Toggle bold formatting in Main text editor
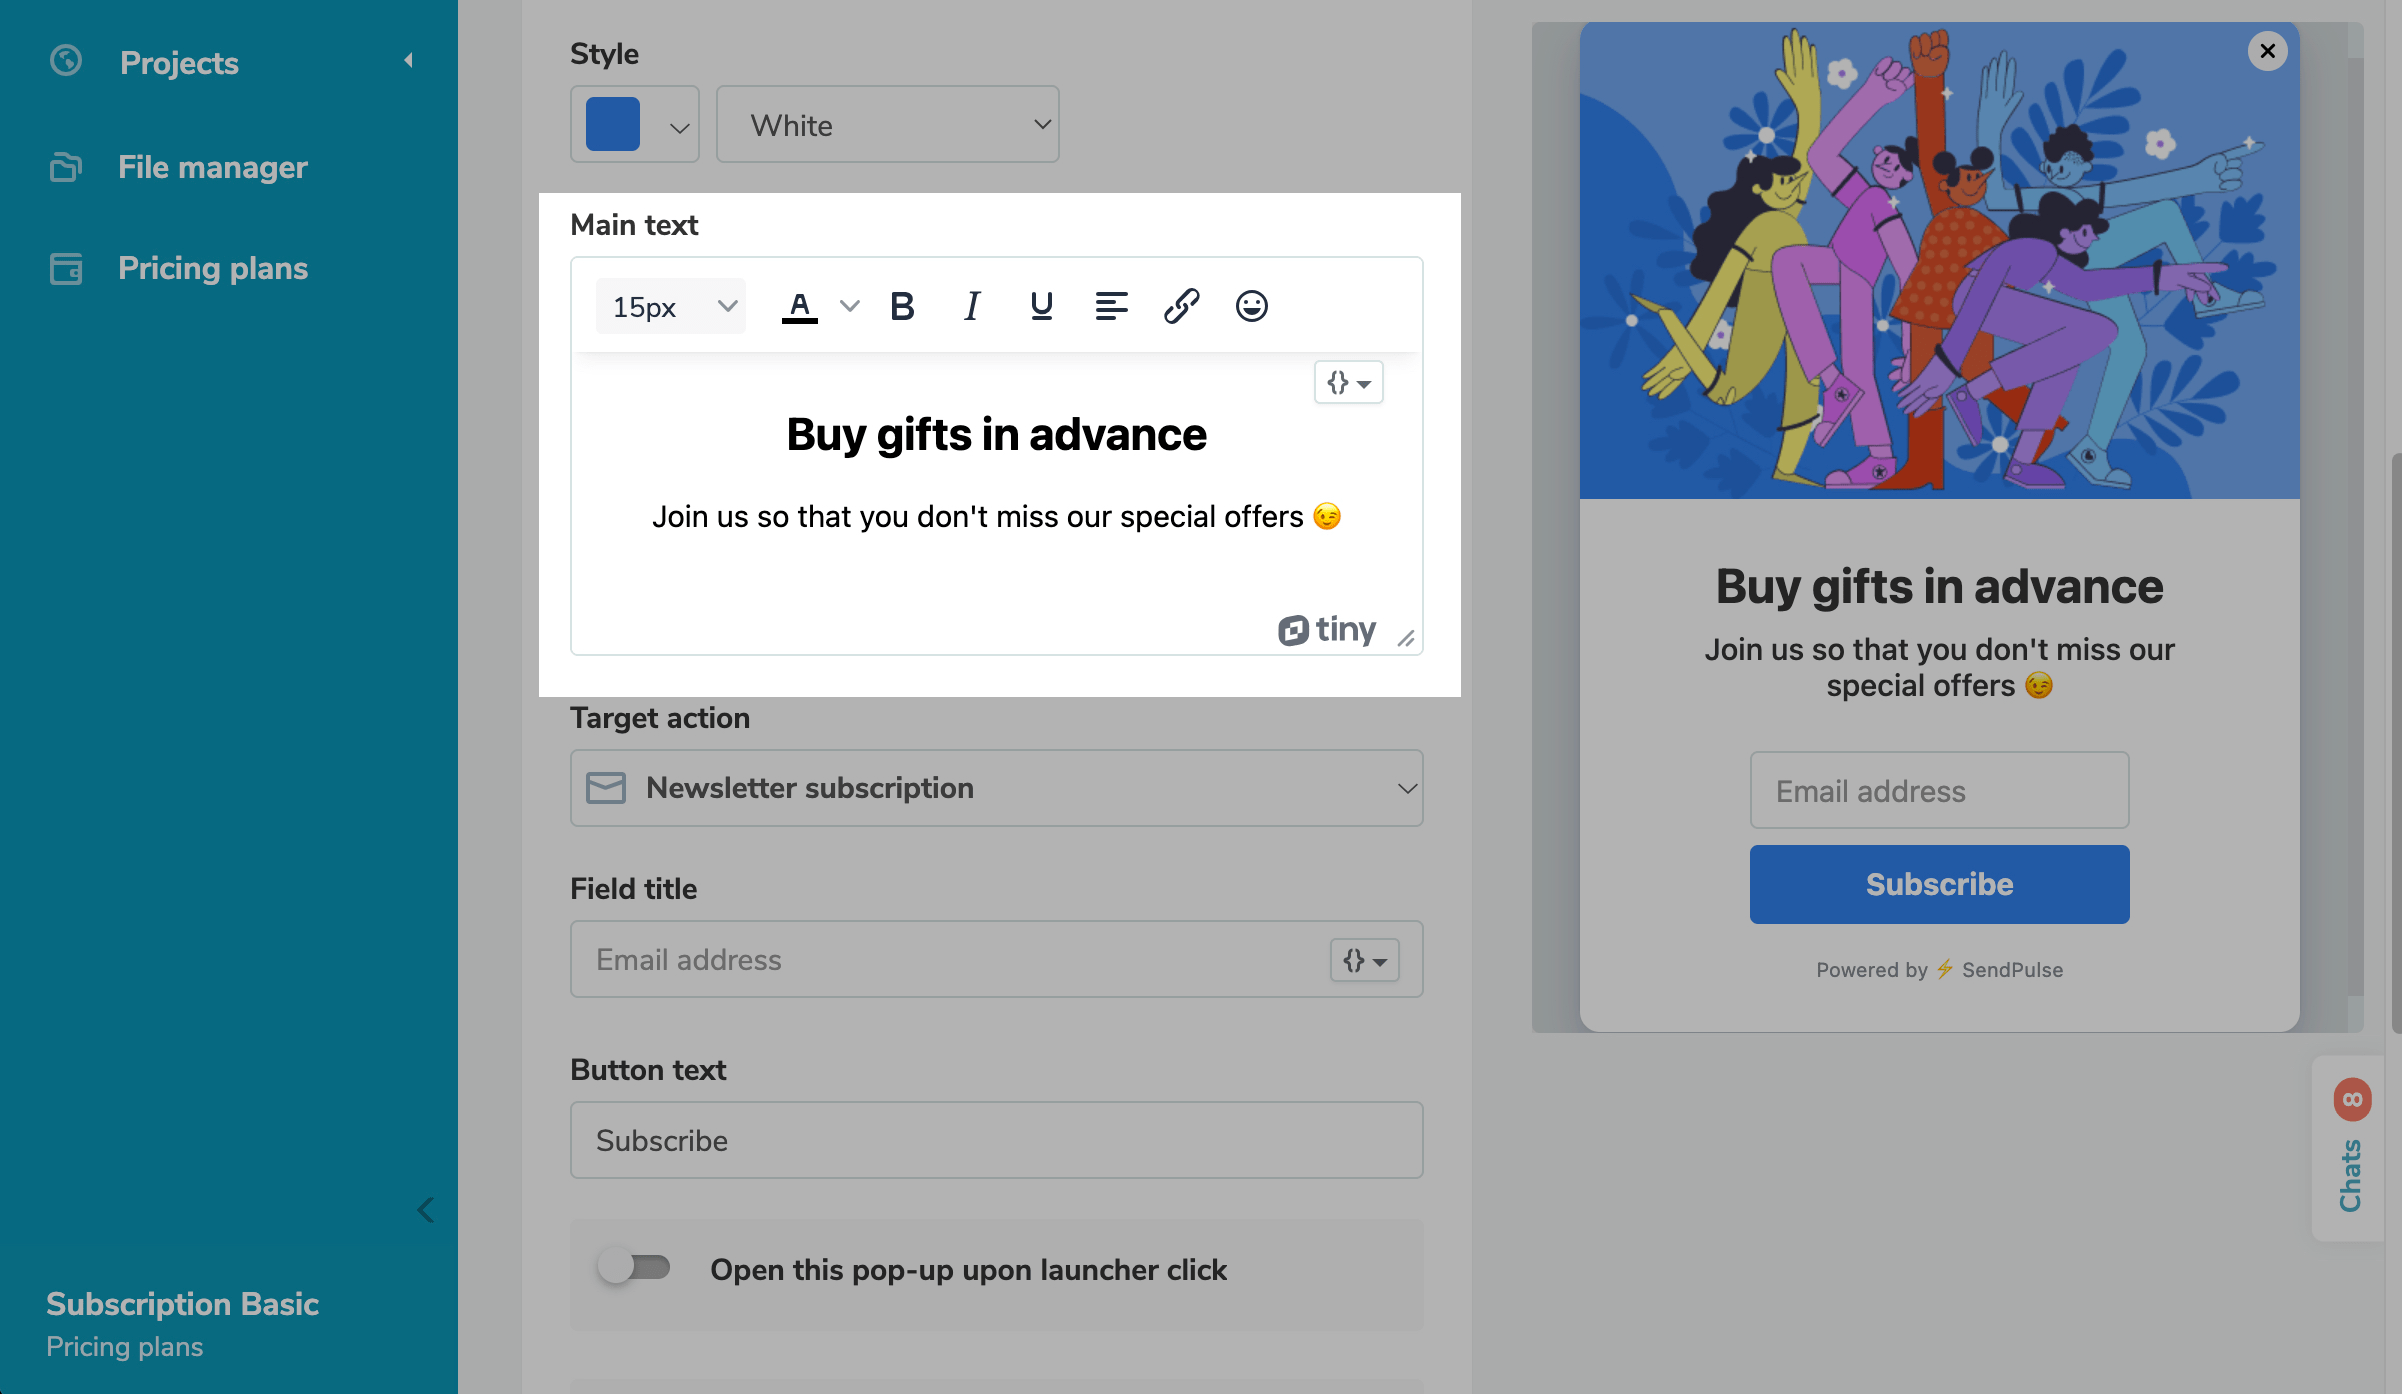The height and width of the screenshot is (1394, 2402). 902,306
